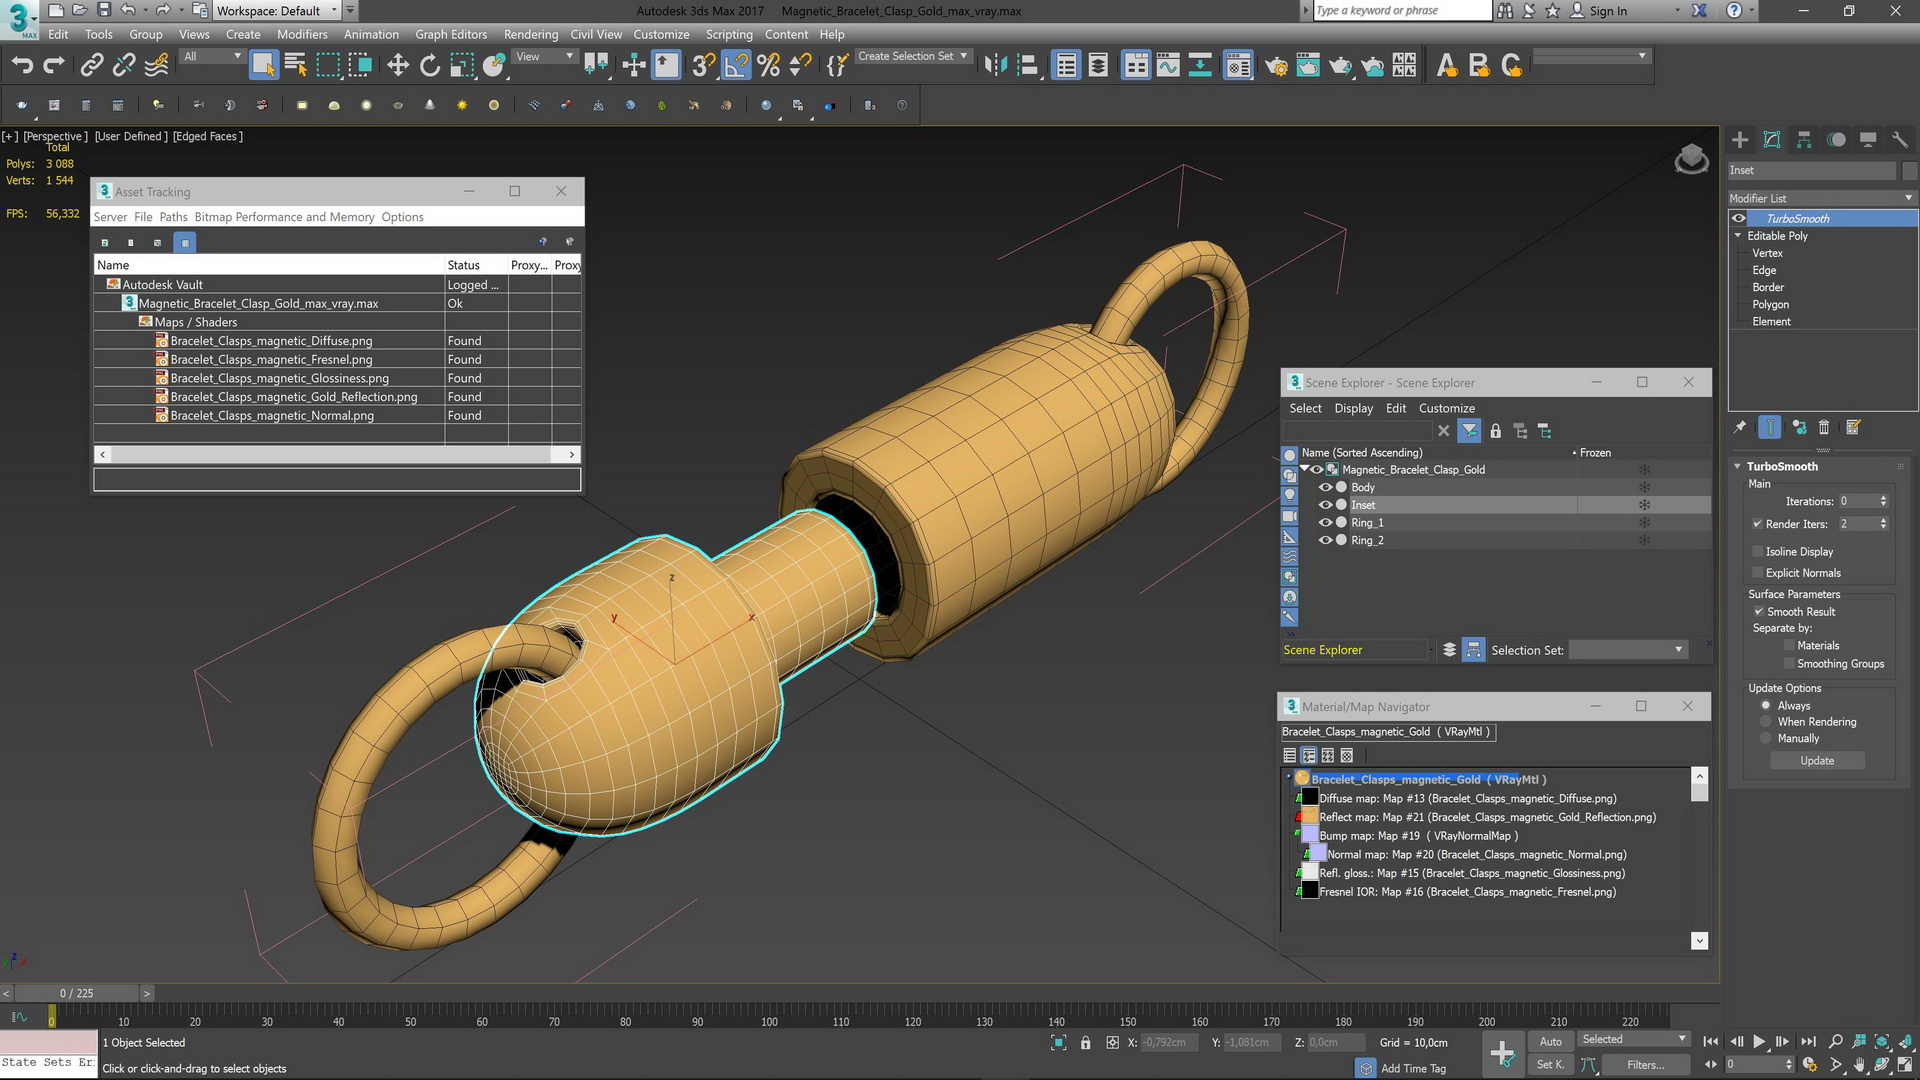
Task: Select Polygon sub-object level
Action: (x=1770, y=305)
